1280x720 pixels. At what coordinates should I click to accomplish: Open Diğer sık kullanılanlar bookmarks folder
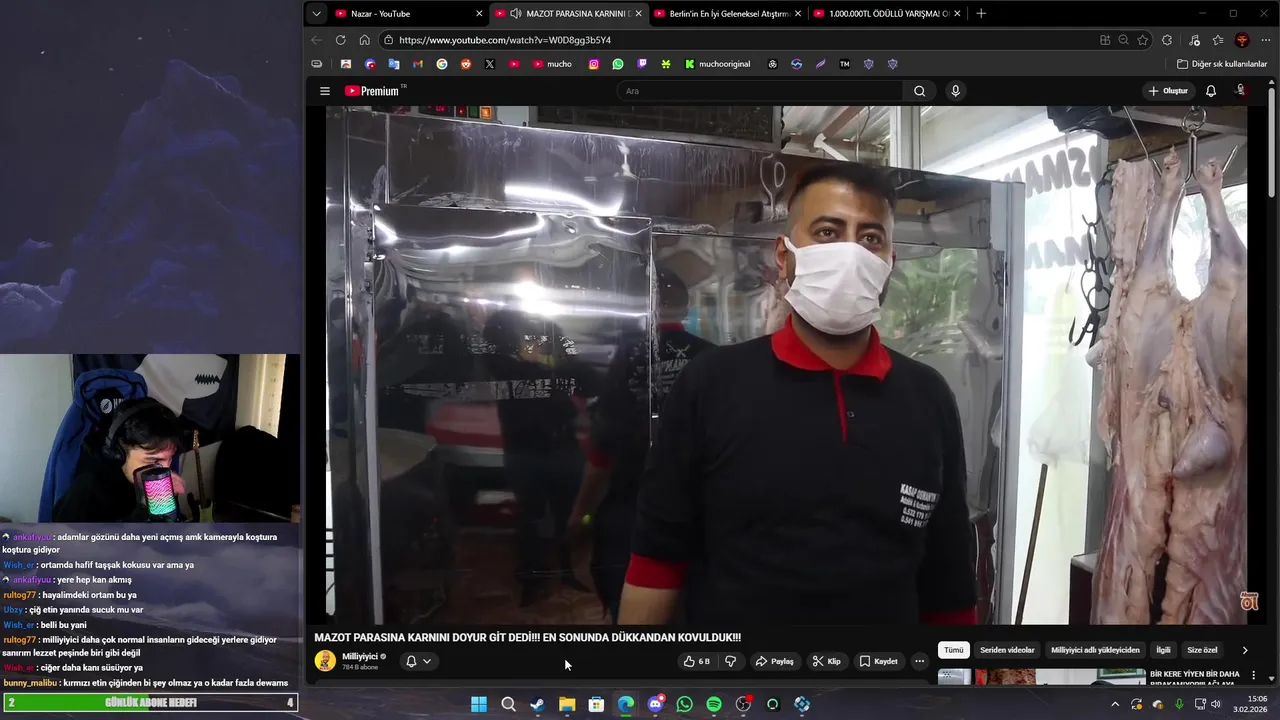[1221, 64]
